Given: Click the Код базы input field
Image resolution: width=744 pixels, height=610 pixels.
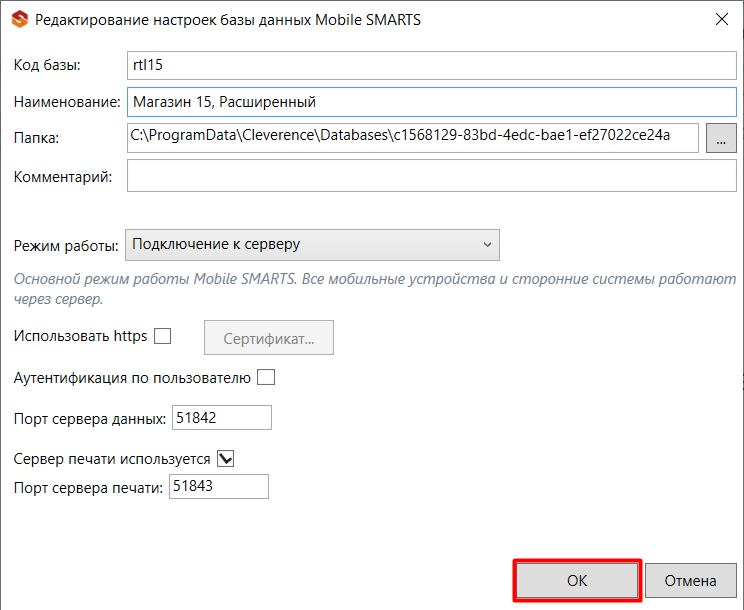Looking at the screenshot, I should tap(431, 65).
